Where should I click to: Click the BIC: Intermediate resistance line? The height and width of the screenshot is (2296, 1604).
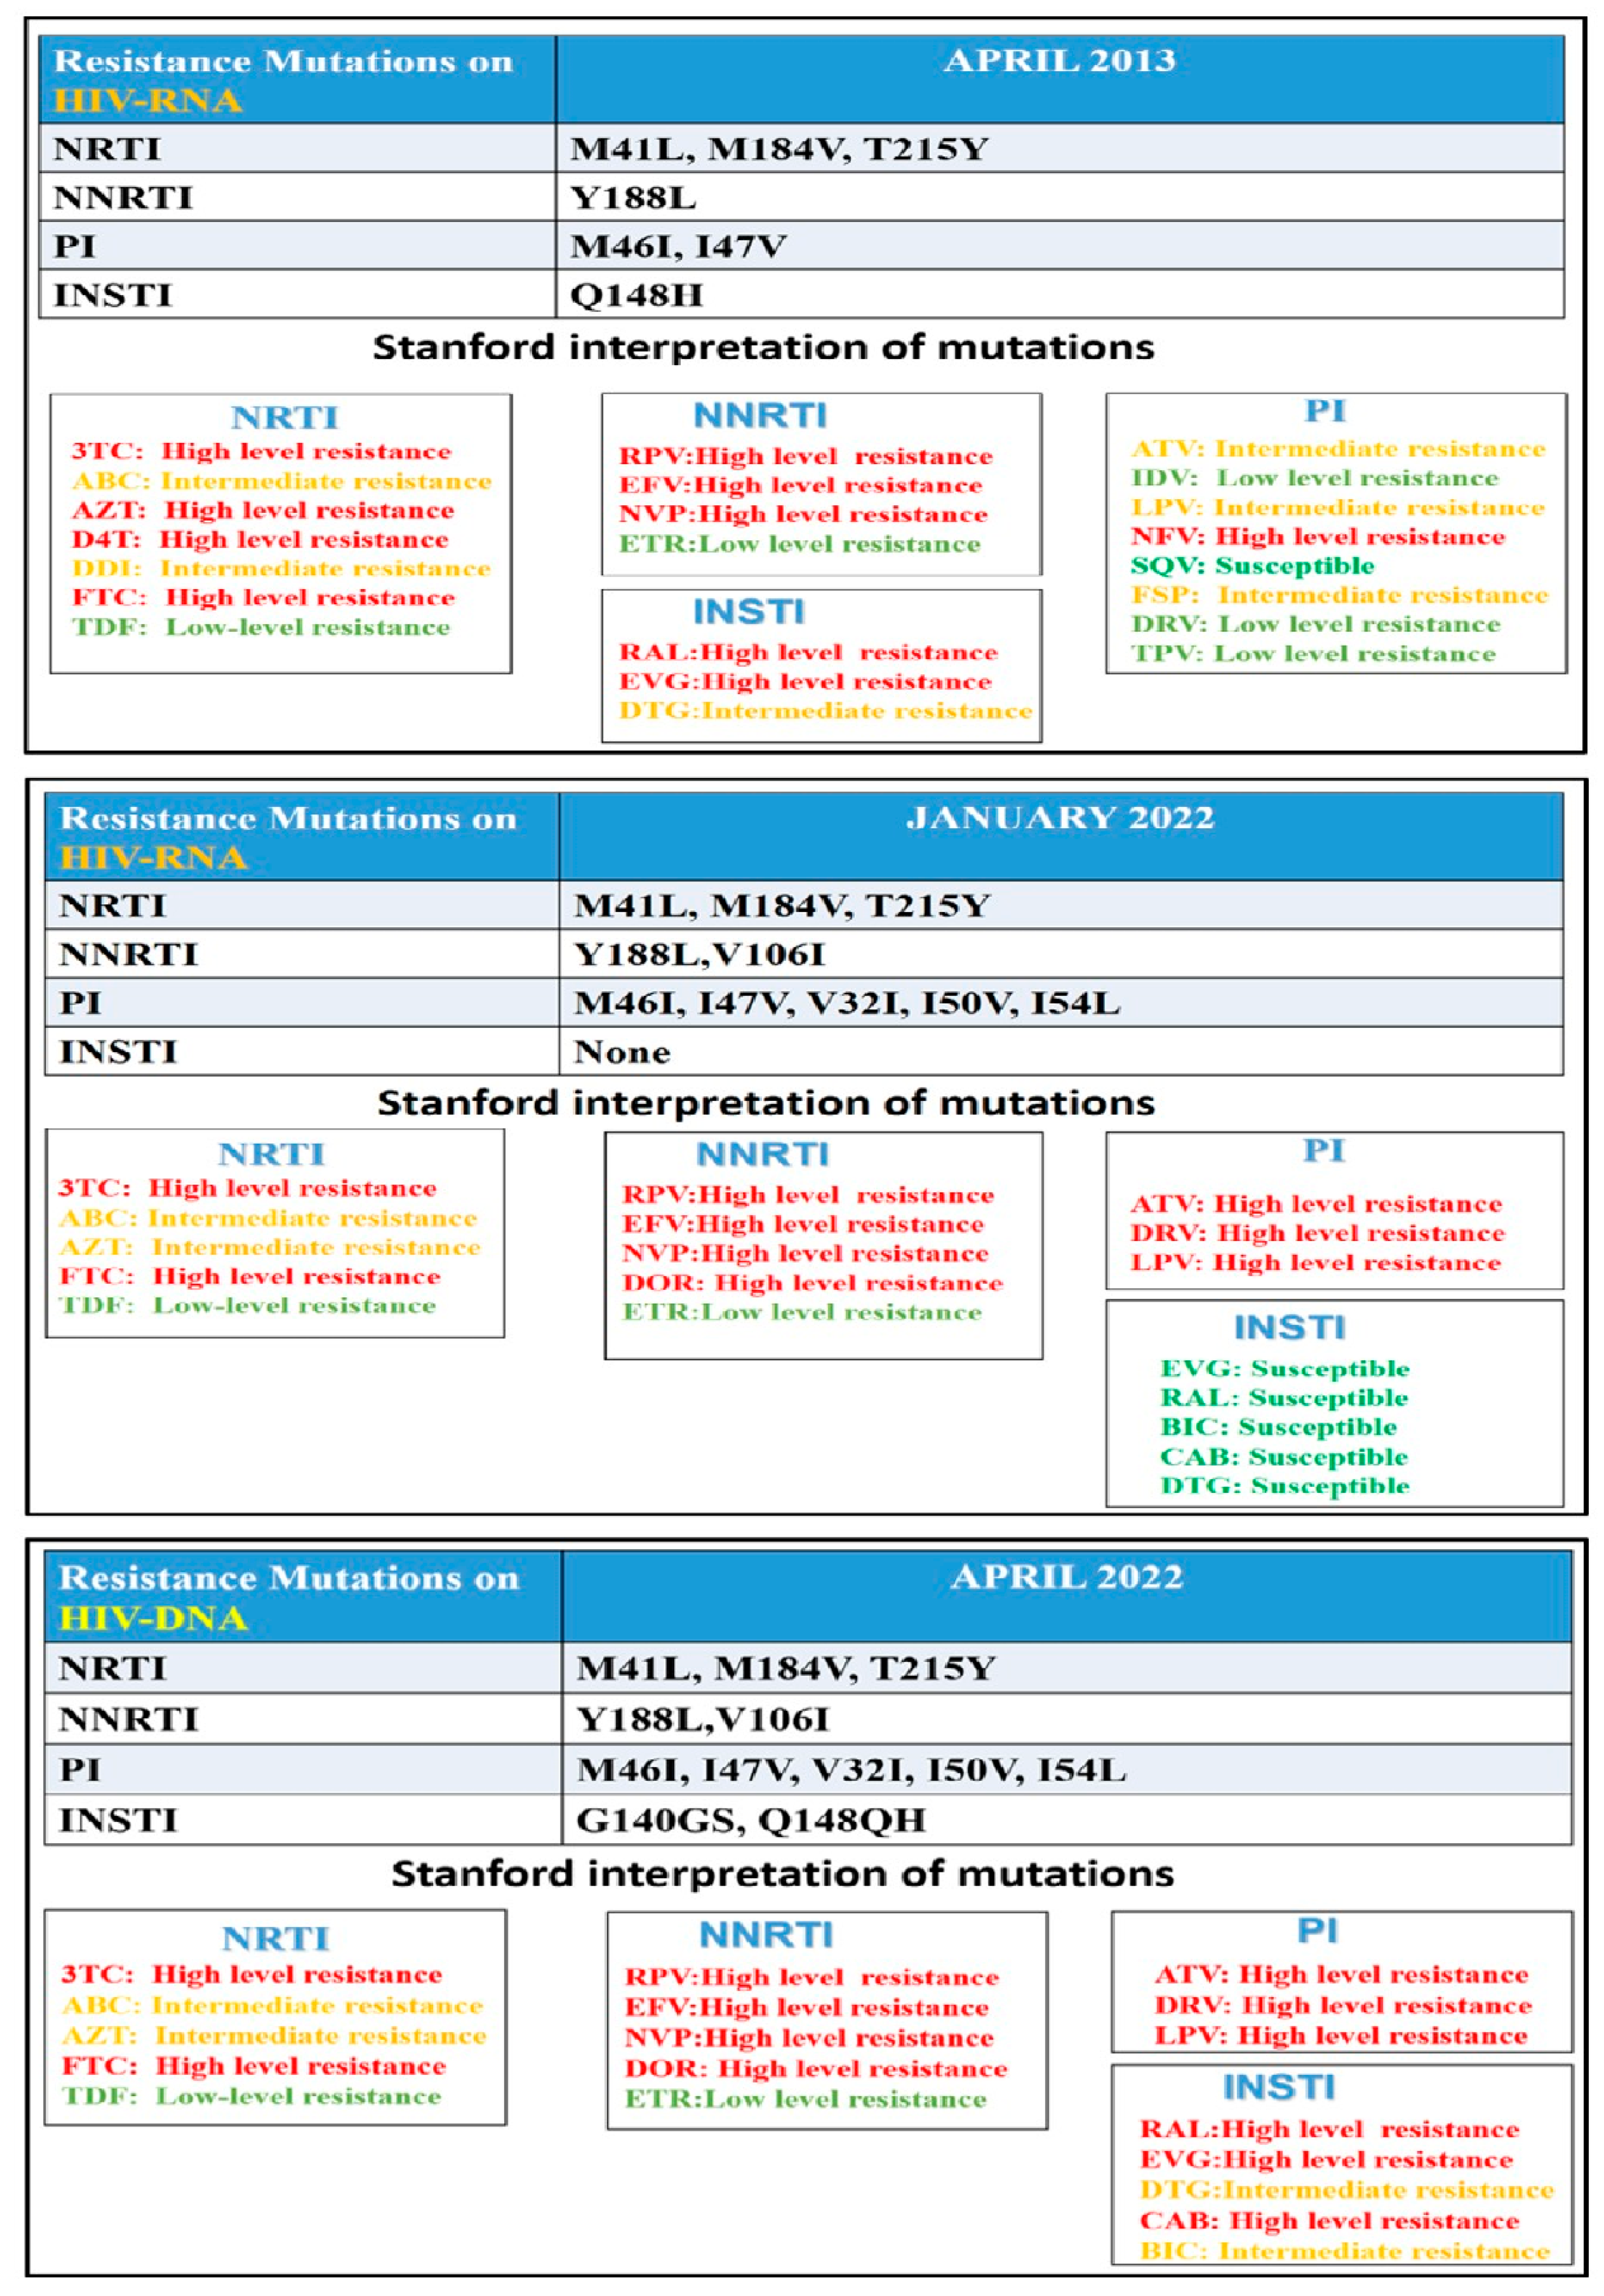[x=1344, y=2250]
